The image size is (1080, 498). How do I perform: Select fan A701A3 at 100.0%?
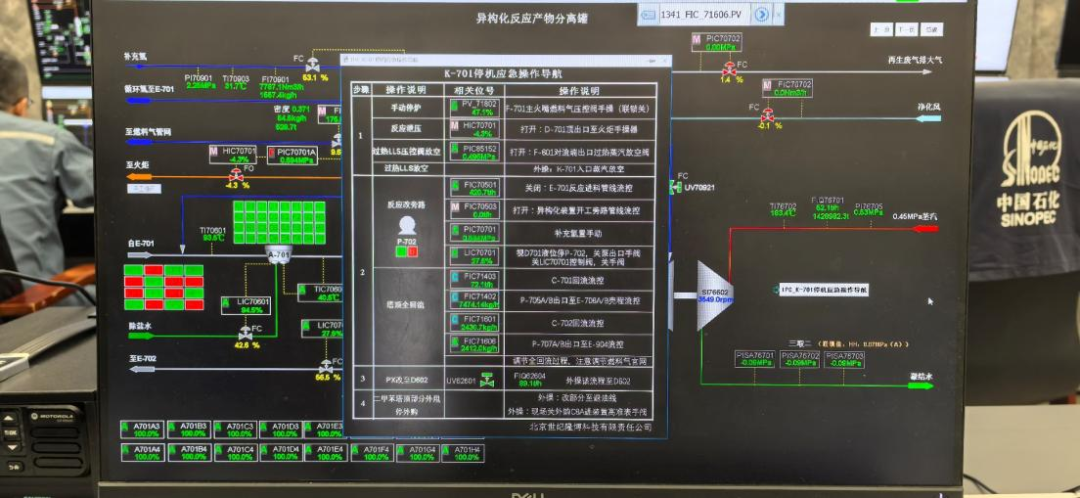[x=143, y=430]
